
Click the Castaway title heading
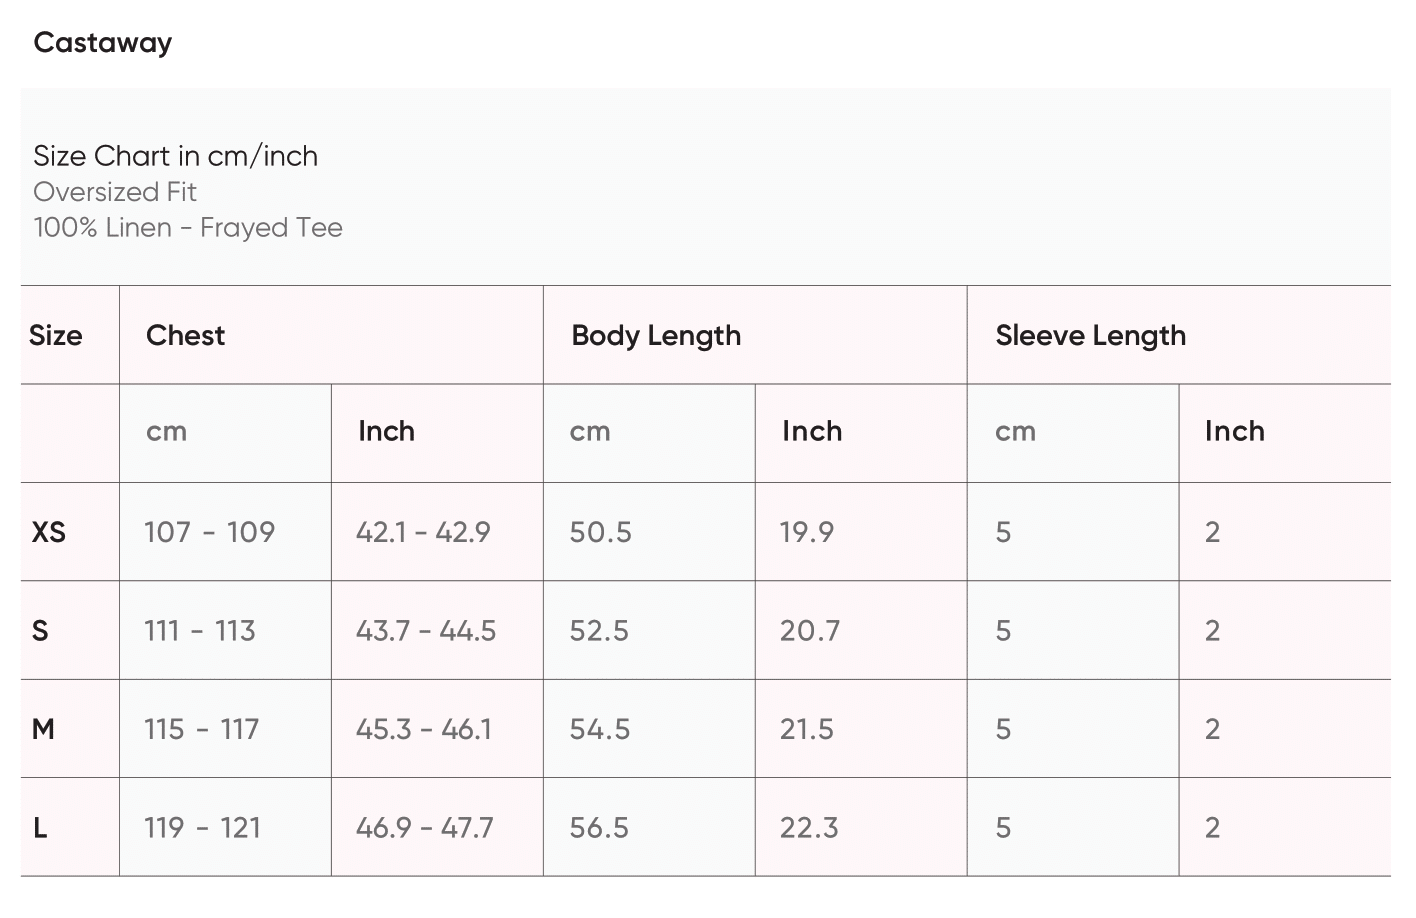[x=102, y=43]
